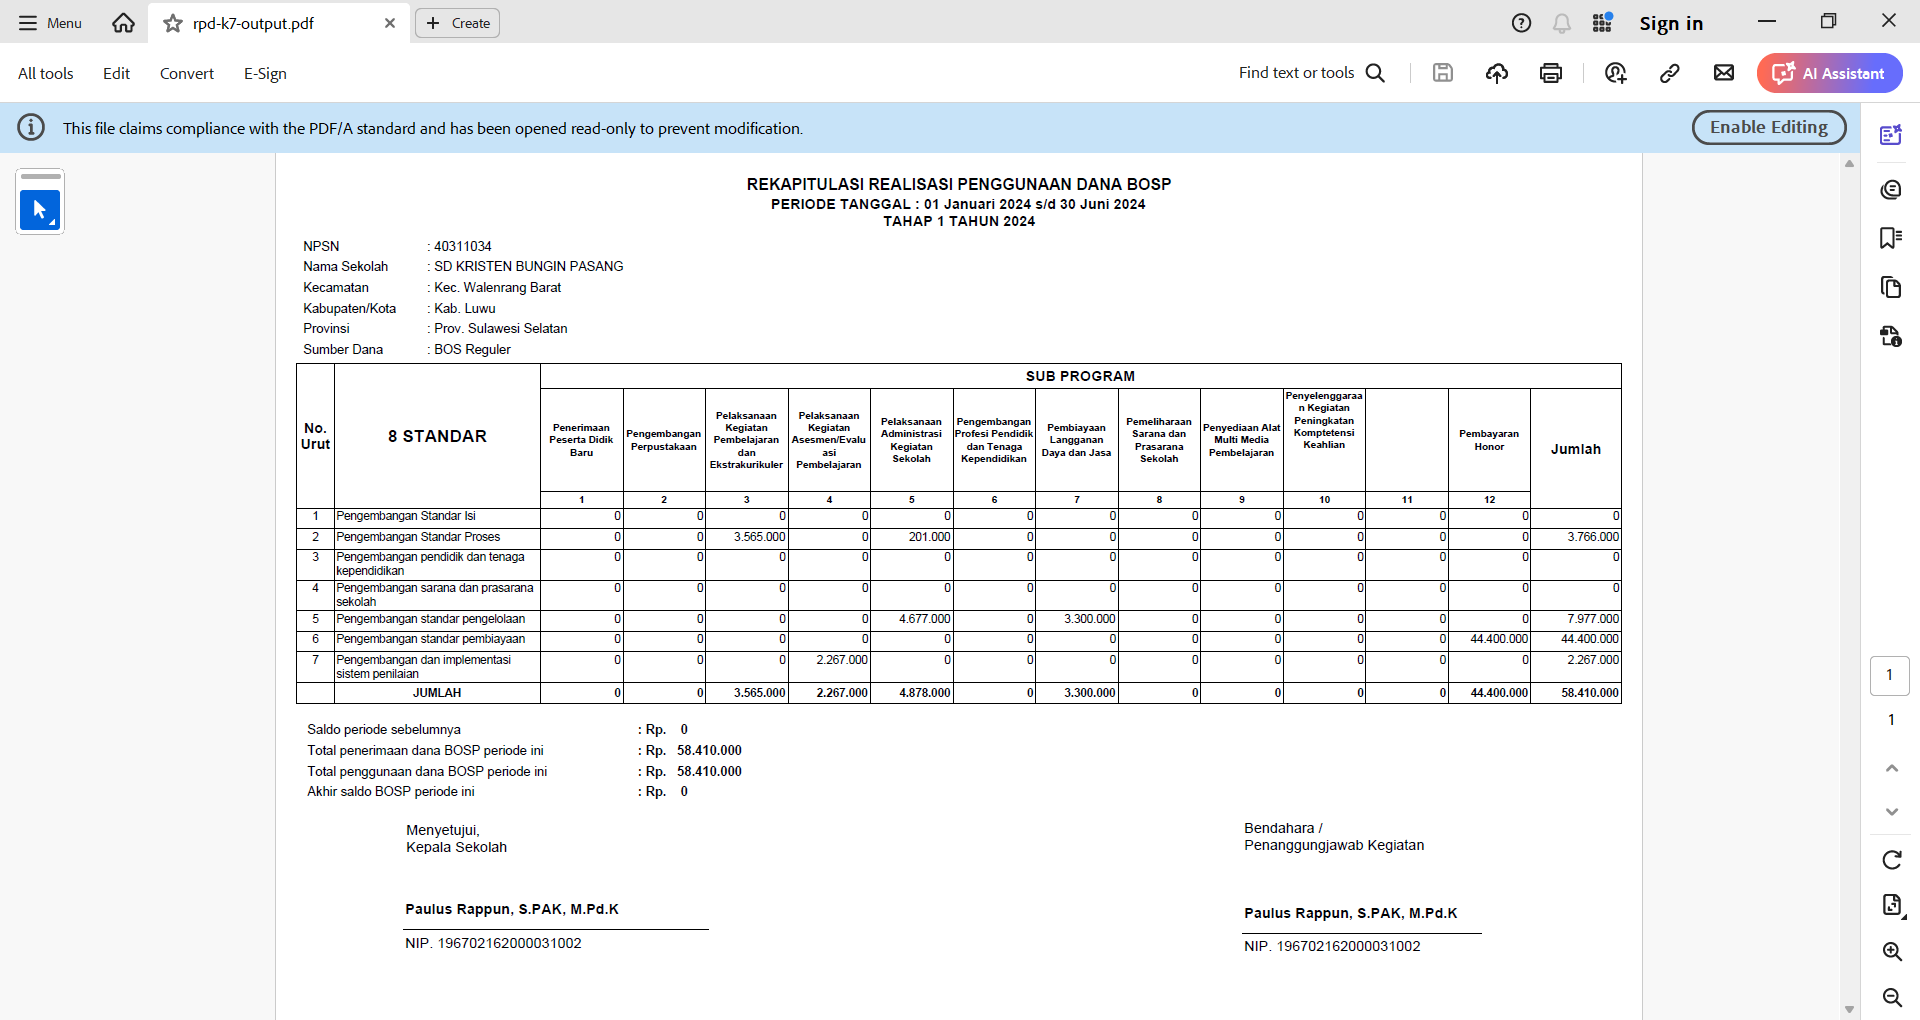The width and height of the screenshot is (1920, 1020).
Task: Send document by email envelope icon
Action: [x=1724, y=73]
